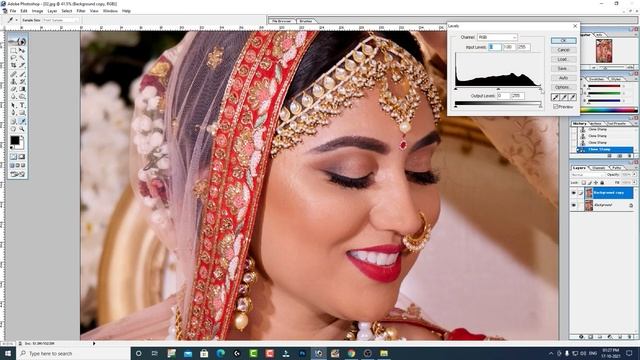Delete current layer using Layers panel trash
This screenshot has height=360, width=640.
[631, 337]
